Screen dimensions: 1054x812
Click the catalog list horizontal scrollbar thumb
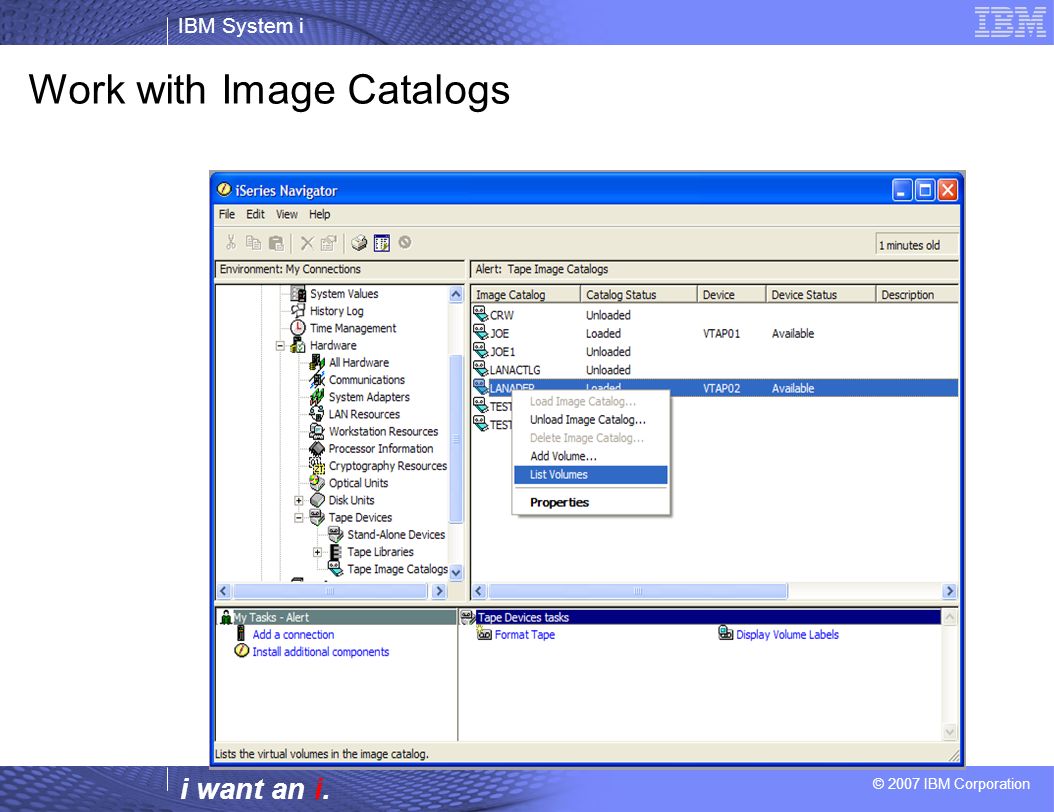point(638,591)
